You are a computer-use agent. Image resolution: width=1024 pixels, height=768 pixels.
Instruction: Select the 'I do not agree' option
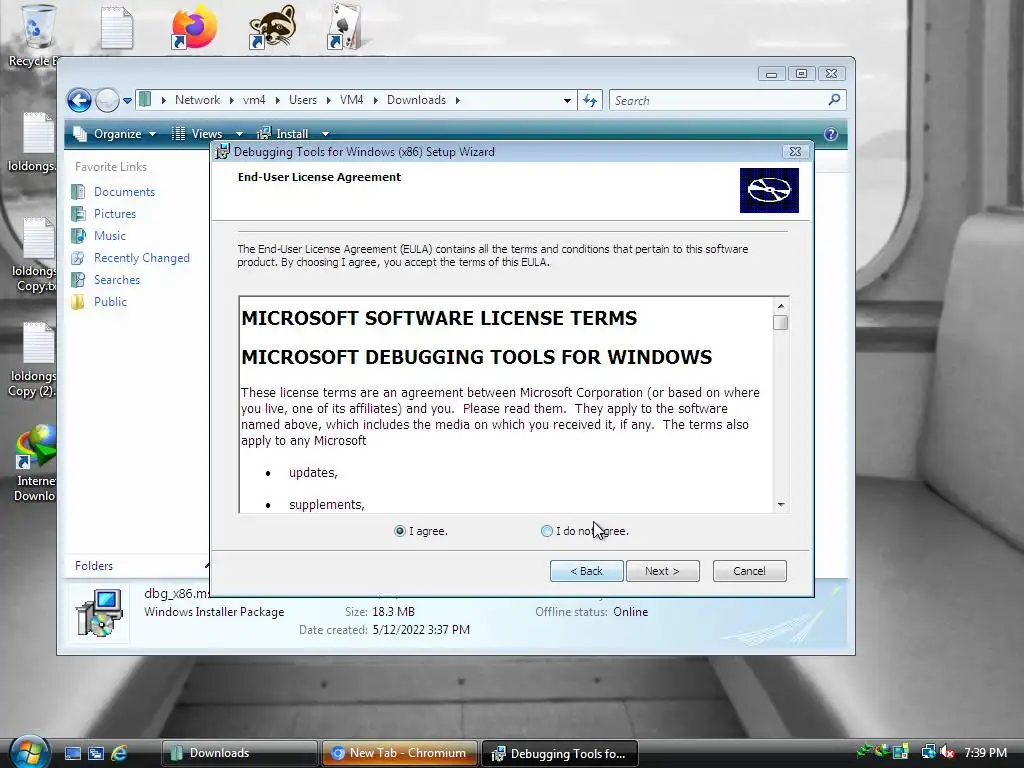pos(547,531)
